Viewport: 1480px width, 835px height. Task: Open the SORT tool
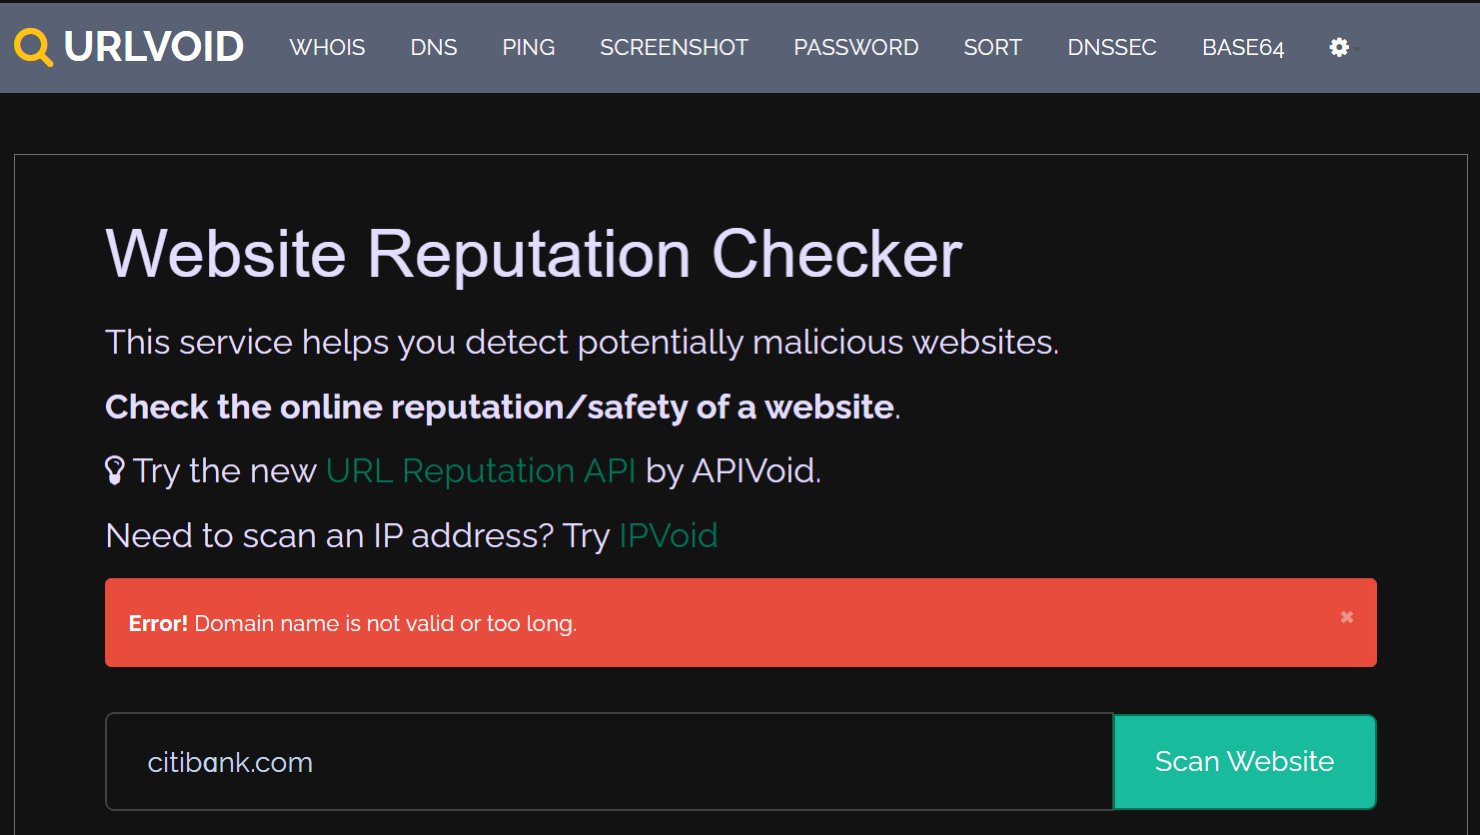993,47
